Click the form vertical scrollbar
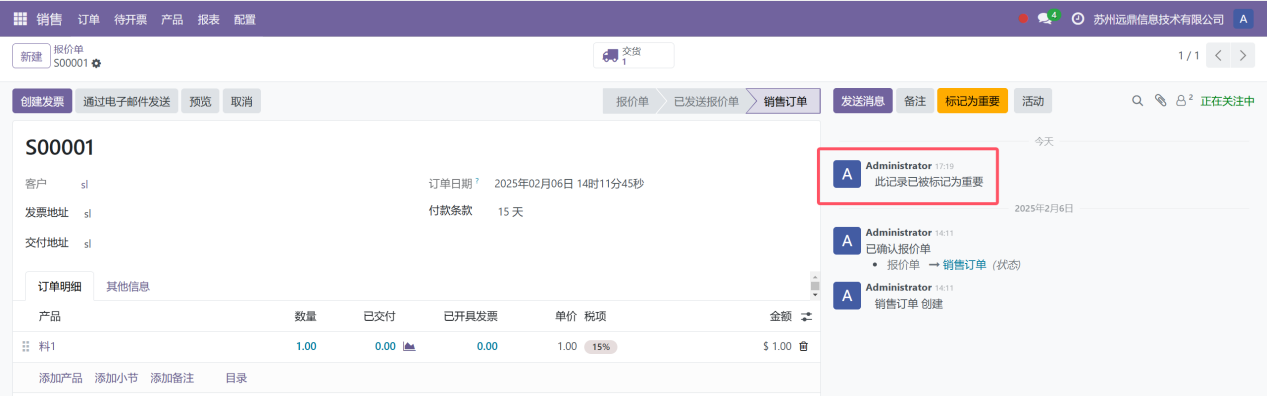This screenshot has width=1267, height=396. pos(814,285)
